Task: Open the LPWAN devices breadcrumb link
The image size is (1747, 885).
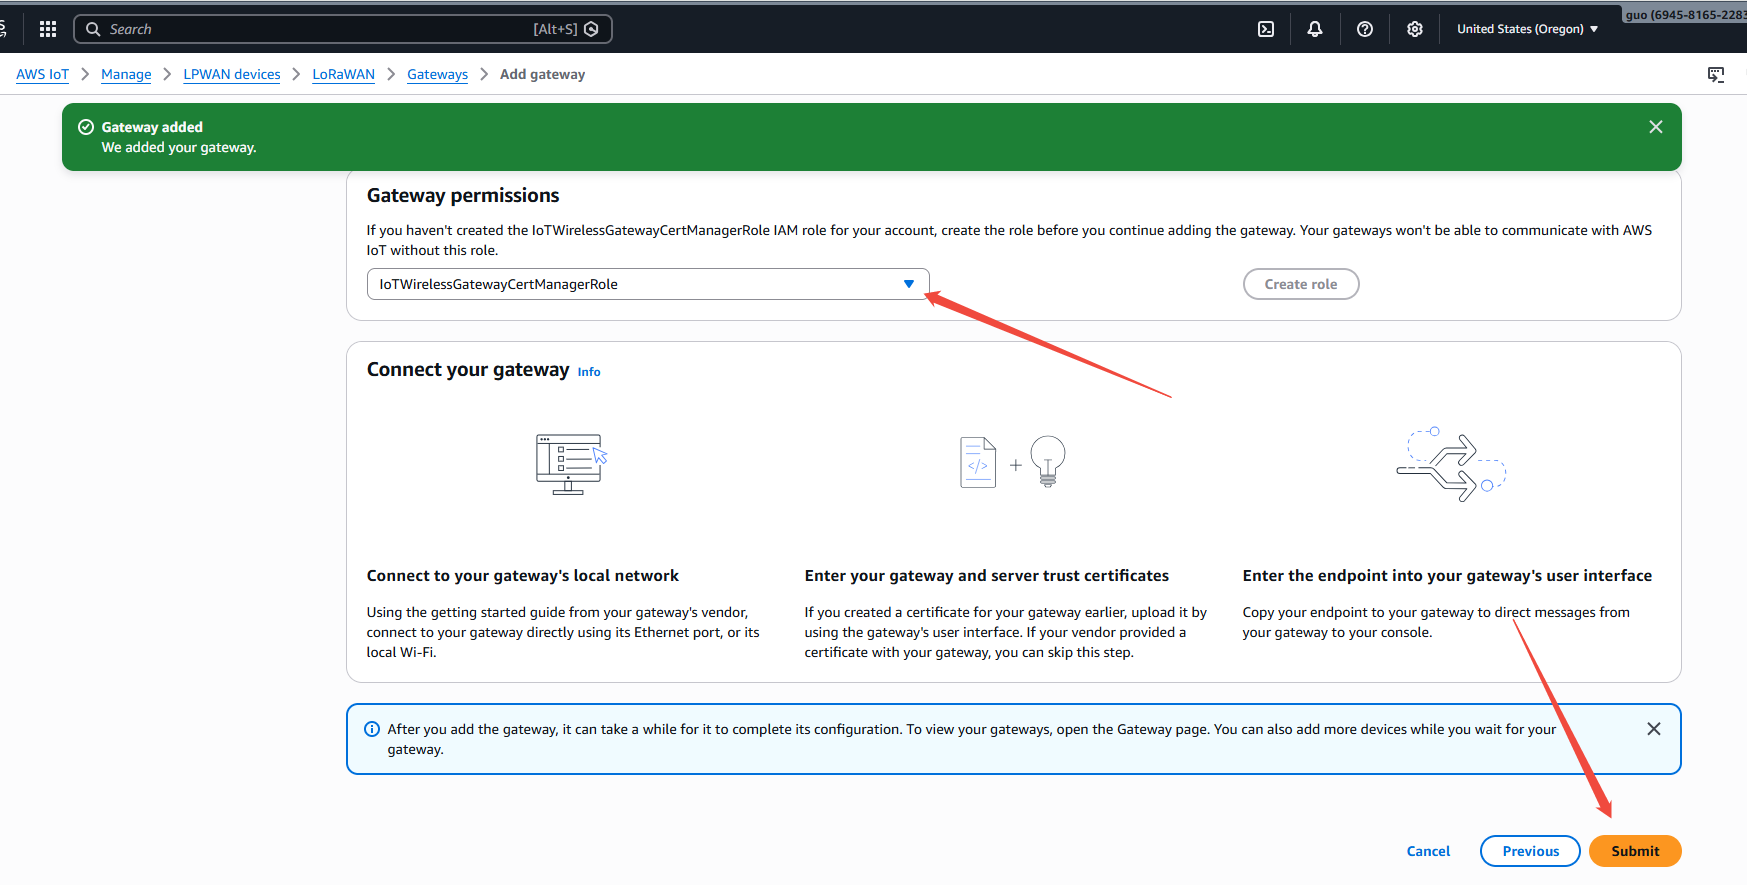Action: click(x=232, y=74)
